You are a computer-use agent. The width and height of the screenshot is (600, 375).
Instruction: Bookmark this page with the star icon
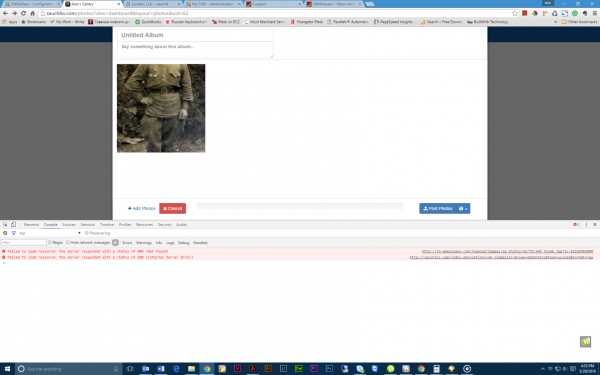(x=515, y=13)
